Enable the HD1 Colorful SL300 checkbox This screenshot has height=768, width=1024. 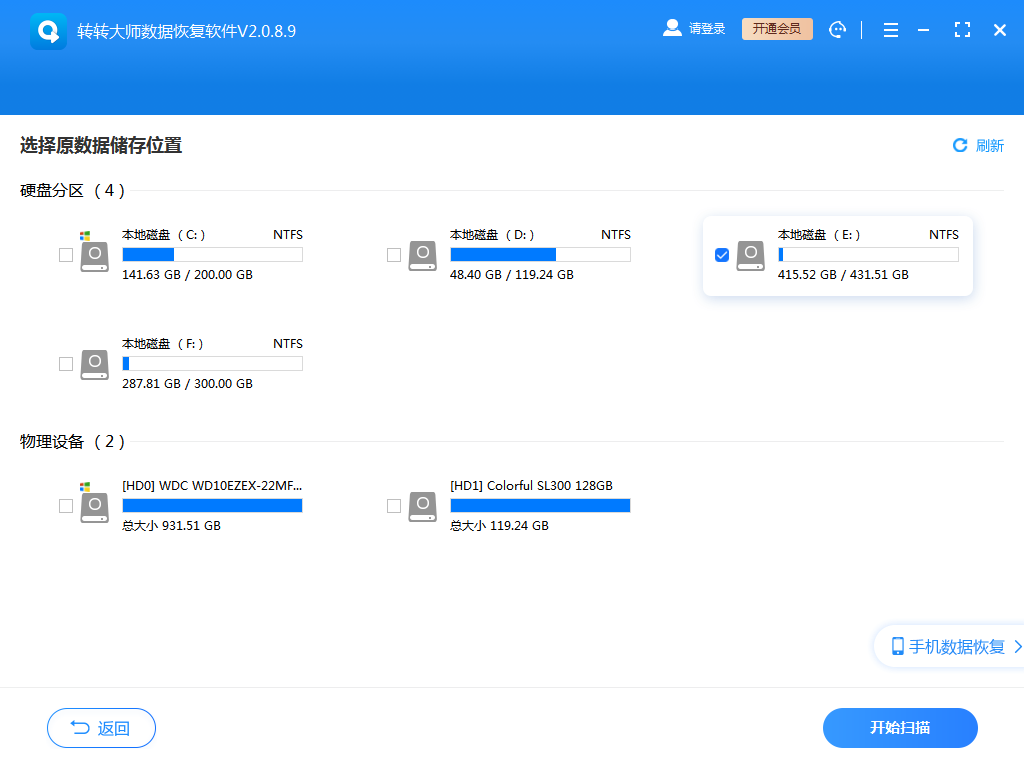coord(394,507)
